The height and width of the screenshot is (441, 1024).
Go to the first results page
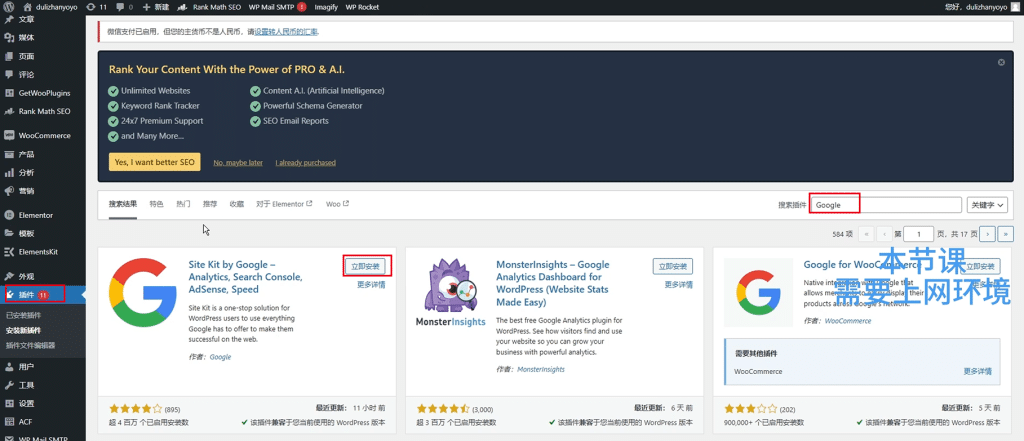[x=867, y=233]
